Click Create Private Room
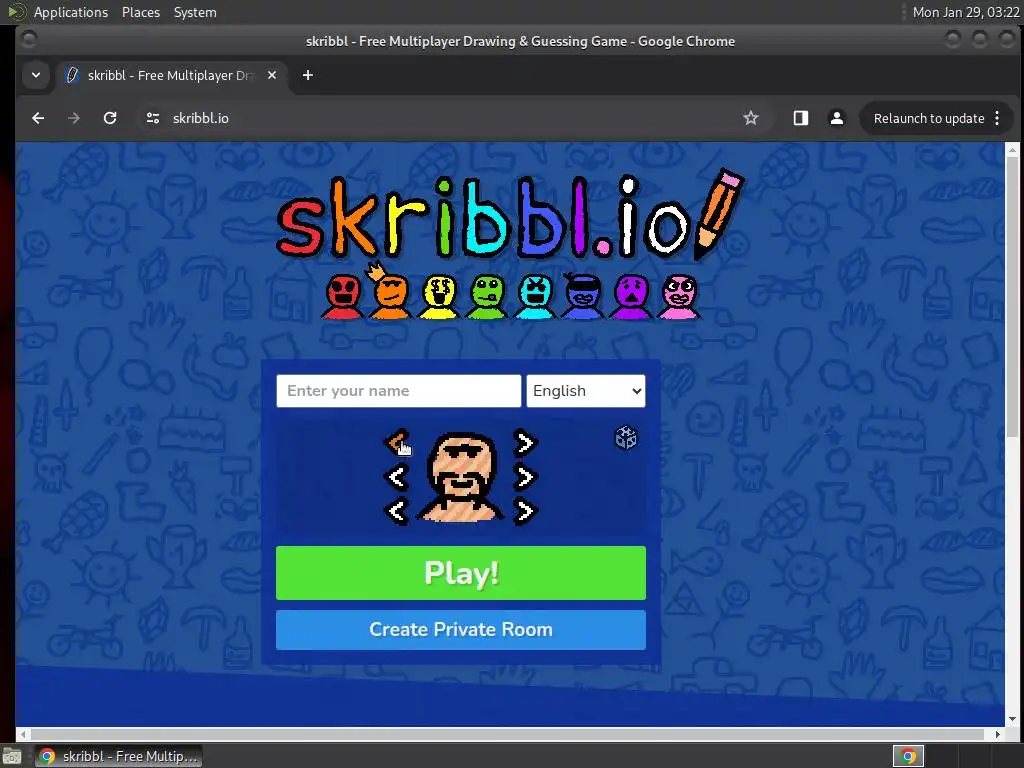Viewport: 1024px width, 768px height. tap(460, 630)
